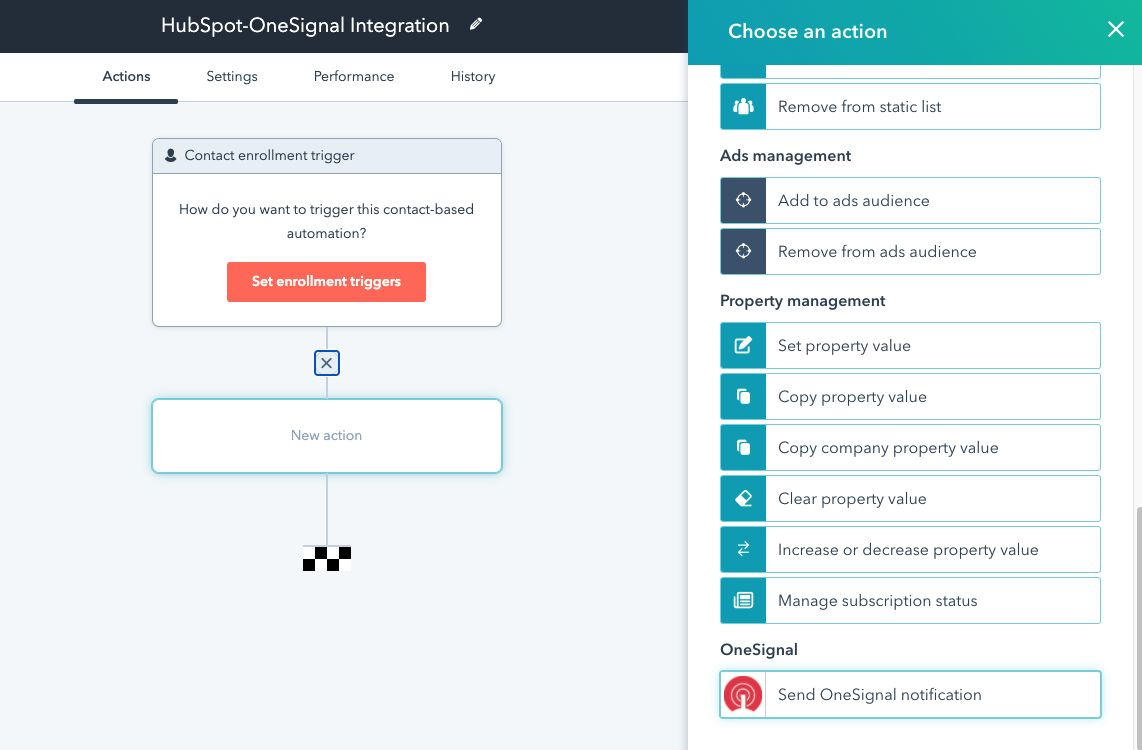Screen dimensions: 1142x750
Task: Select Increase or decrease property value
Action: coord(910,549)
